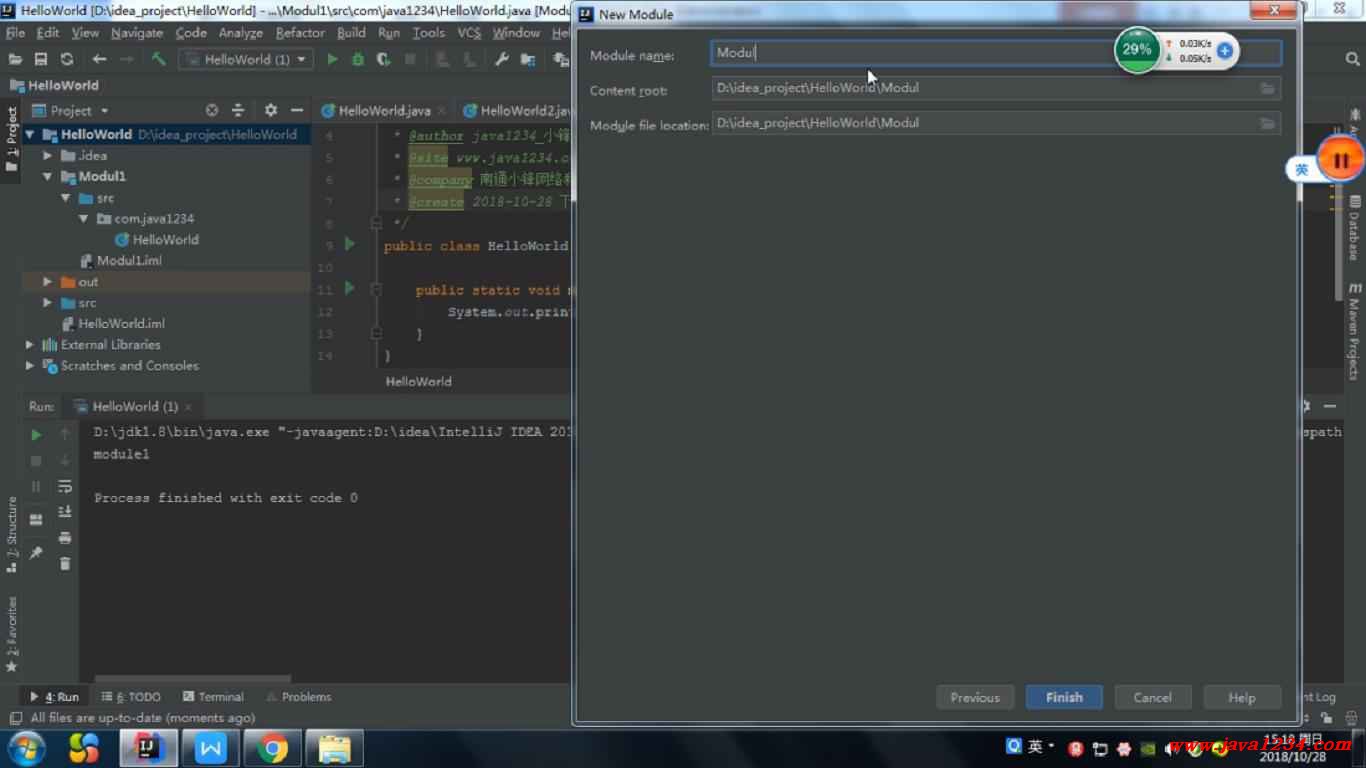Viewport: 1366px width, 768px height.
Task: Click the Synchronize toolbar icon
Action: click(x=67, y=59)
